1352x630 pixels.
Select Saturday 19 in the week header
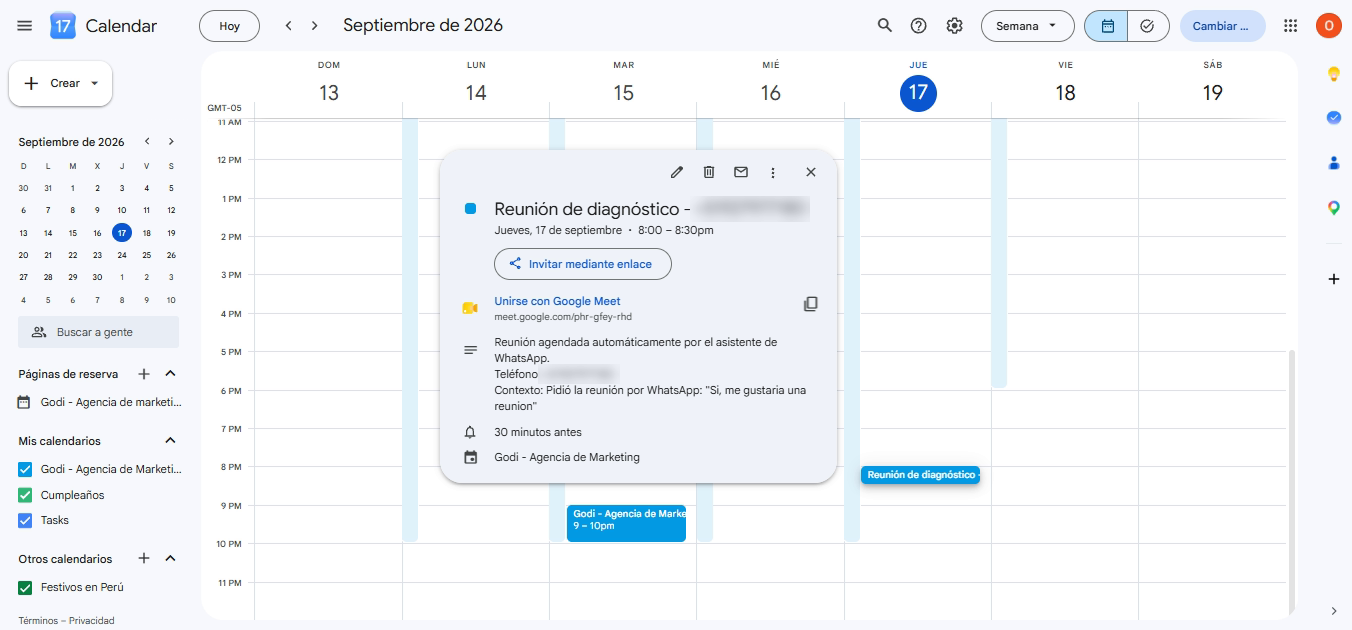1212,93
